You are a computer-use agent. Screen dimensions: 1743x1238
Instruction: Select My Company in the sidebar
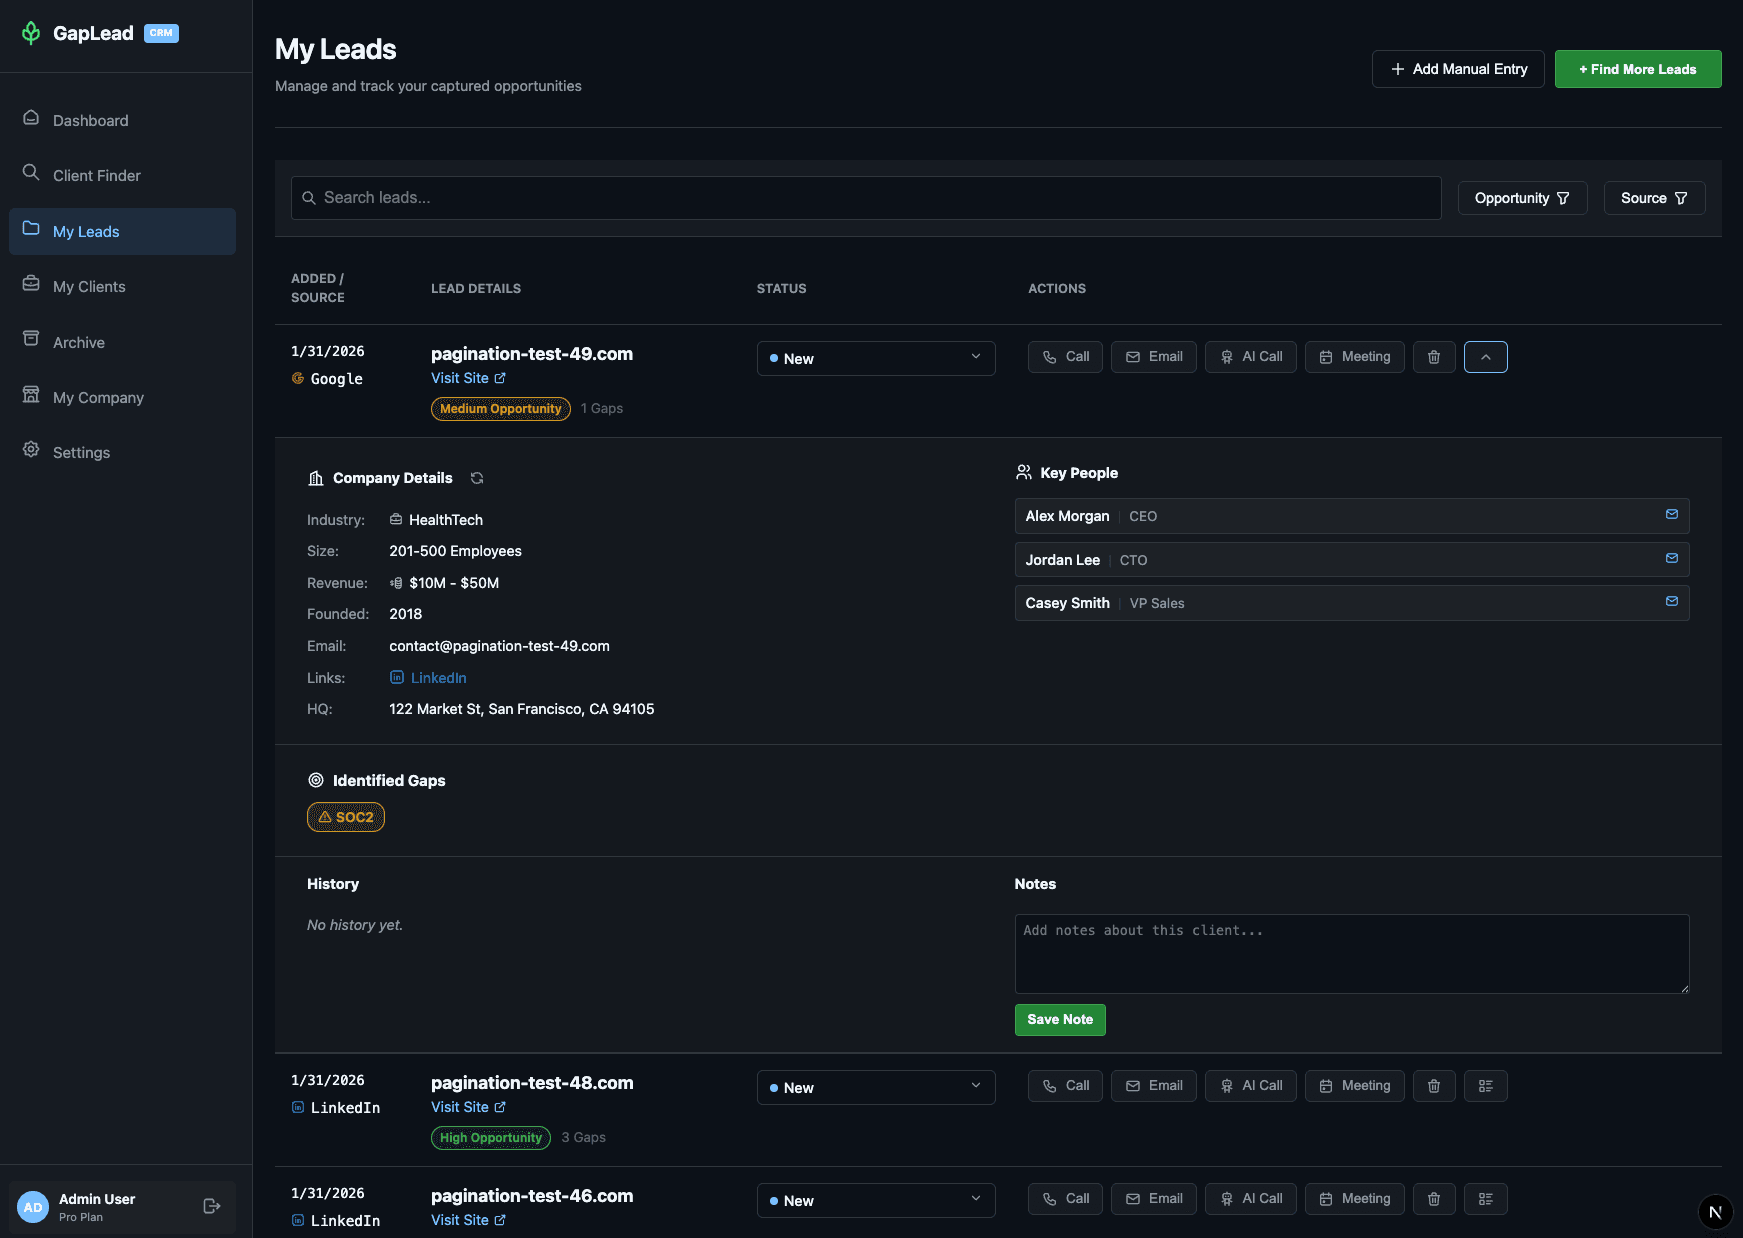(x=96, y=397)
